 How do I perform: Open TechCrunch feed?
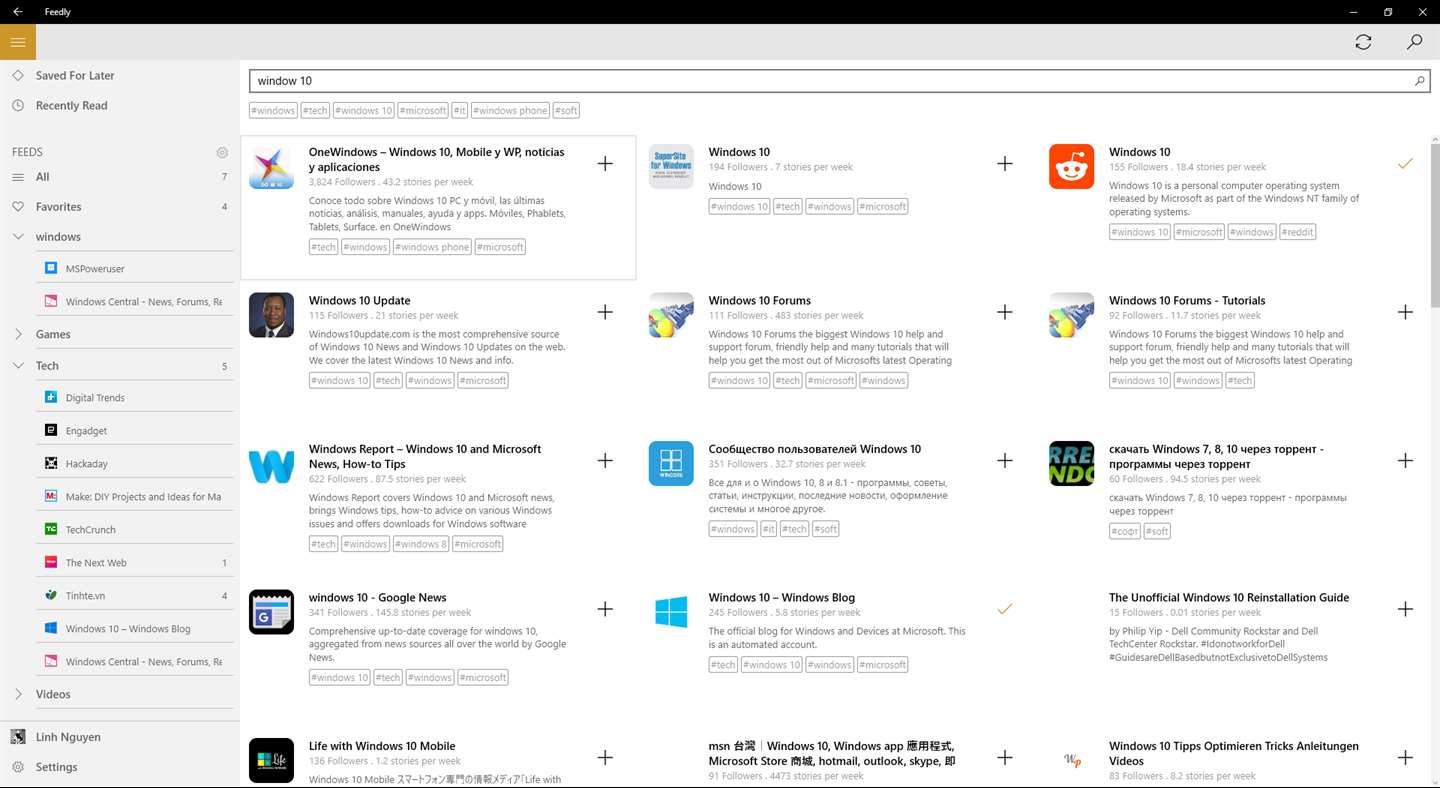(90, 530)
